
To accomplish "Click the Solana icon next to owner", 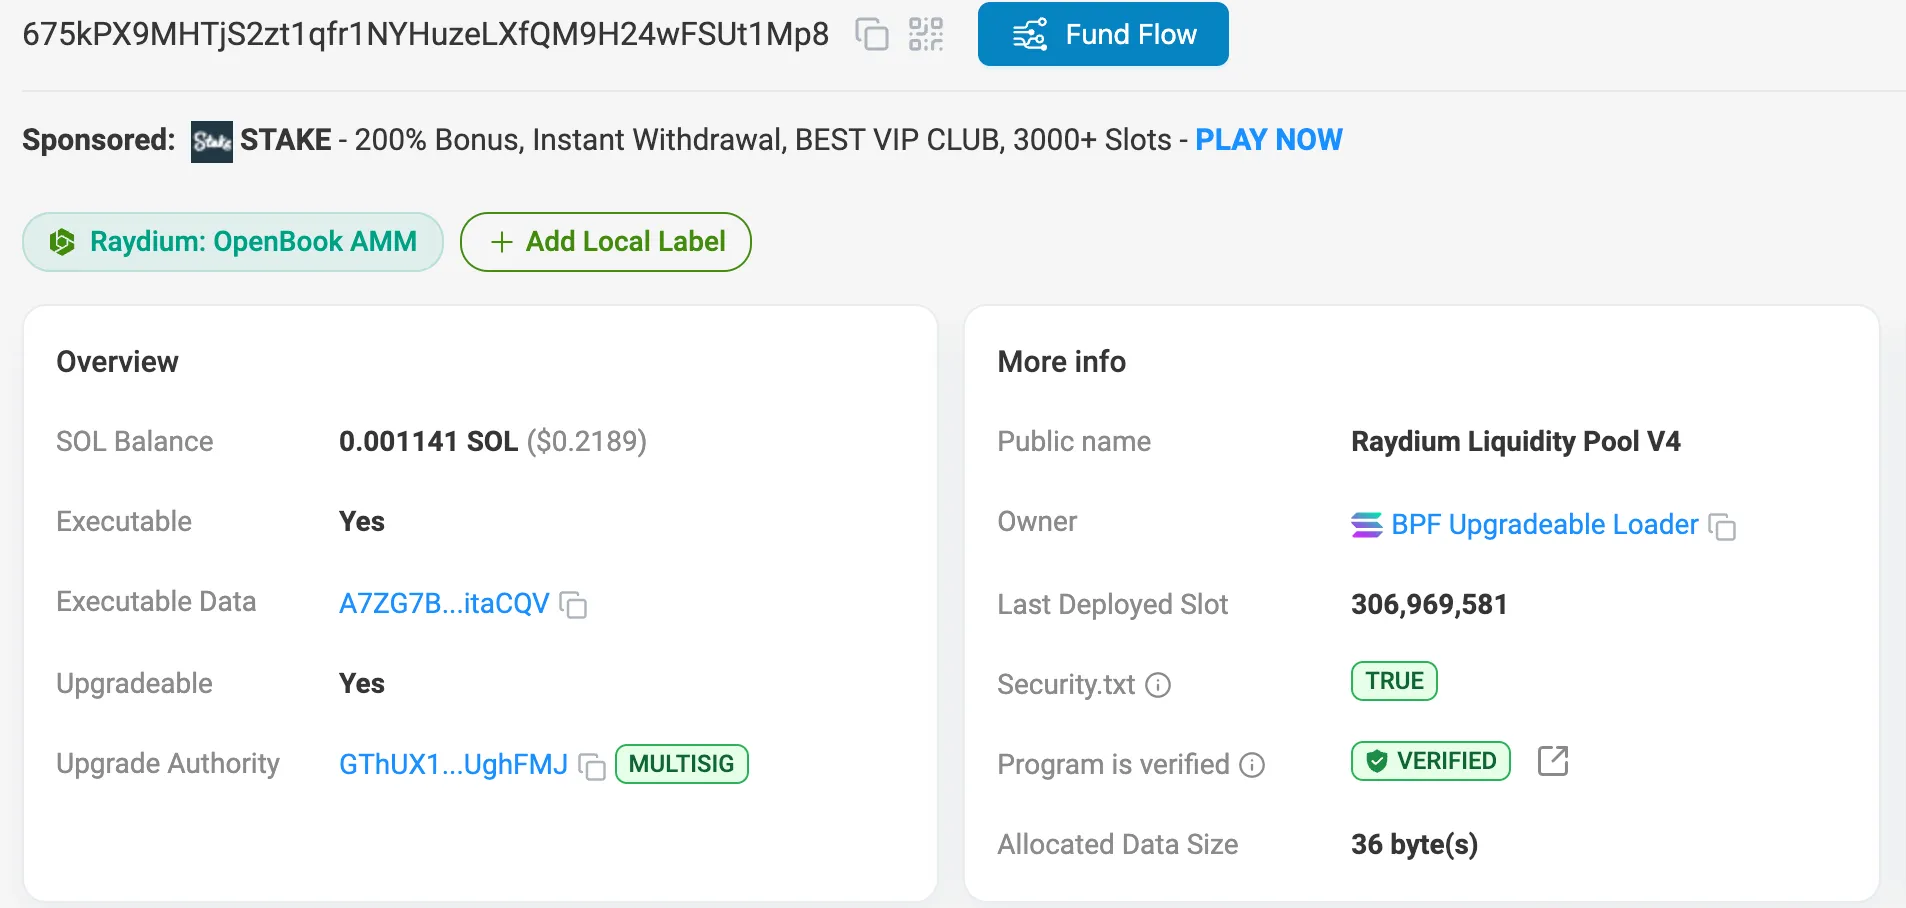I will pyautogui.click(x=1367, y=525).
